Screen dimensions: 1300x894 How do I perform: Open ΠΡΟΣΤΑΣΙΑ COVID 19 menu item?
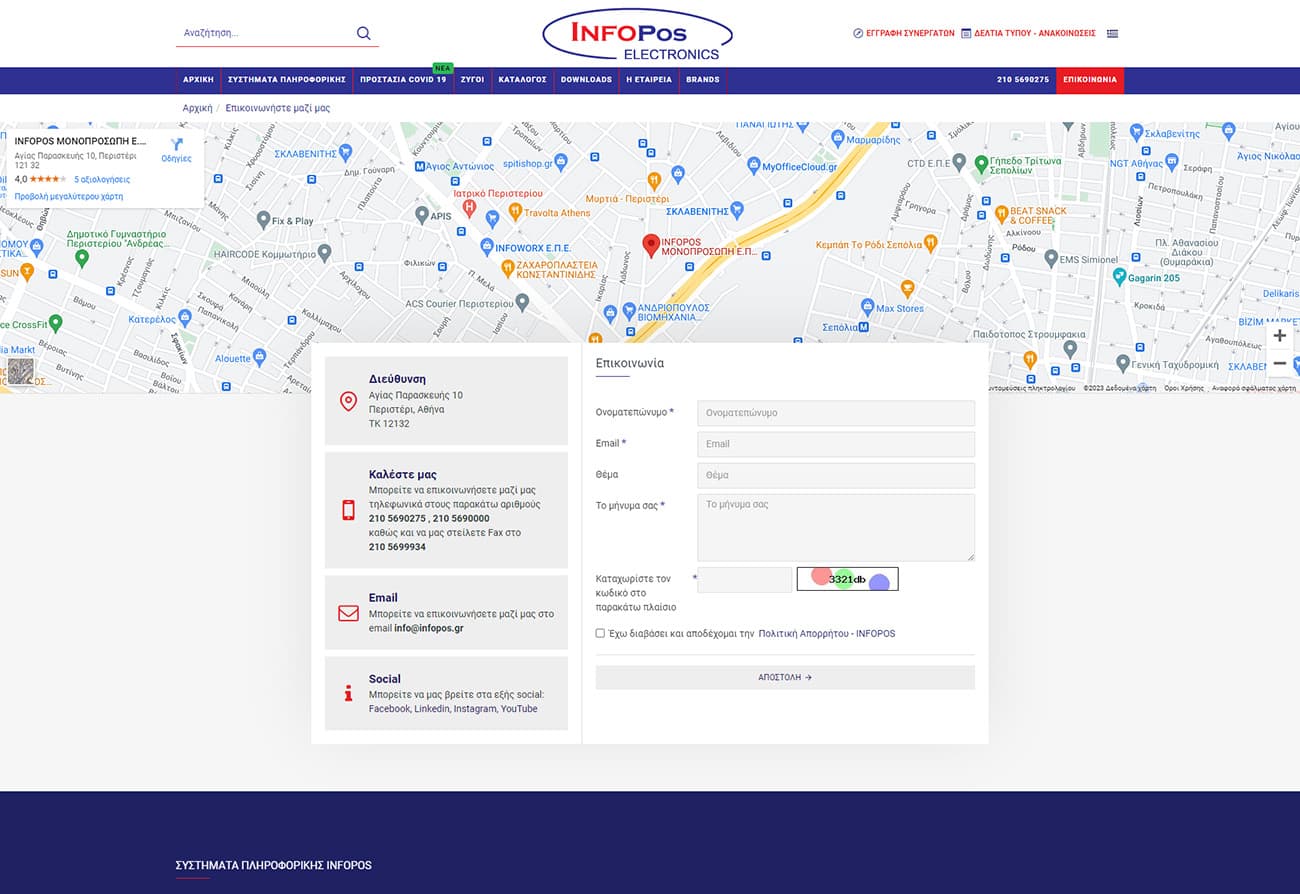click(x=403, y=80)
